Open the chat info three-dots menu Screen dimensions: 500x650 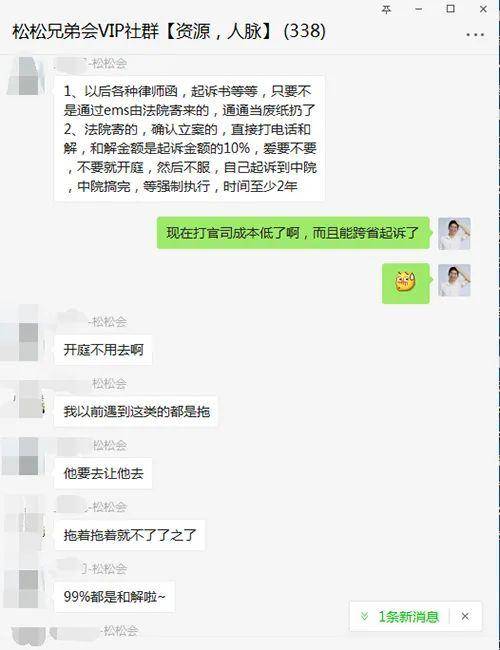pos(475,35)
